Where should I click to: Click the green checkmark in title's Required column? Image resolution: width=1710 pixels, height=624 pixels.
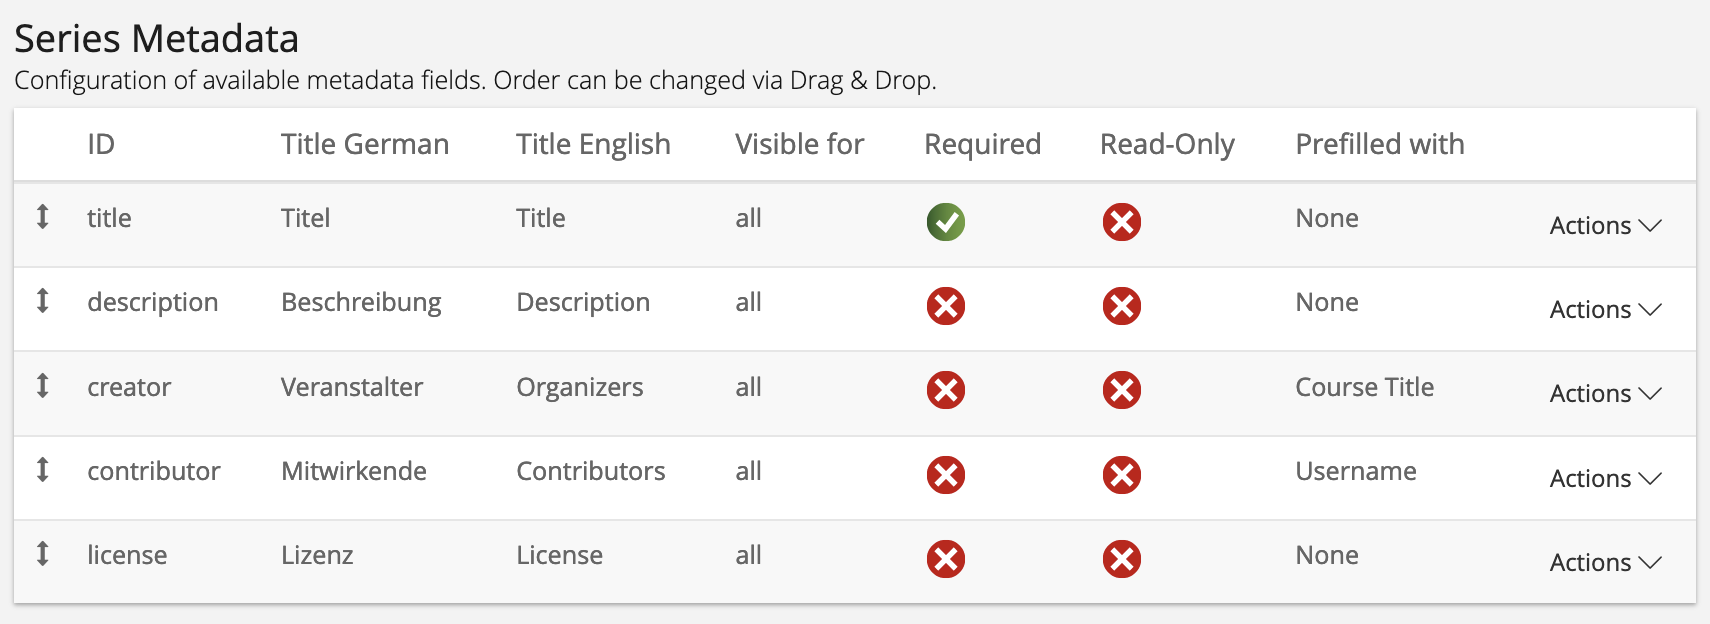pyautogui.click(x=946, y=222)
